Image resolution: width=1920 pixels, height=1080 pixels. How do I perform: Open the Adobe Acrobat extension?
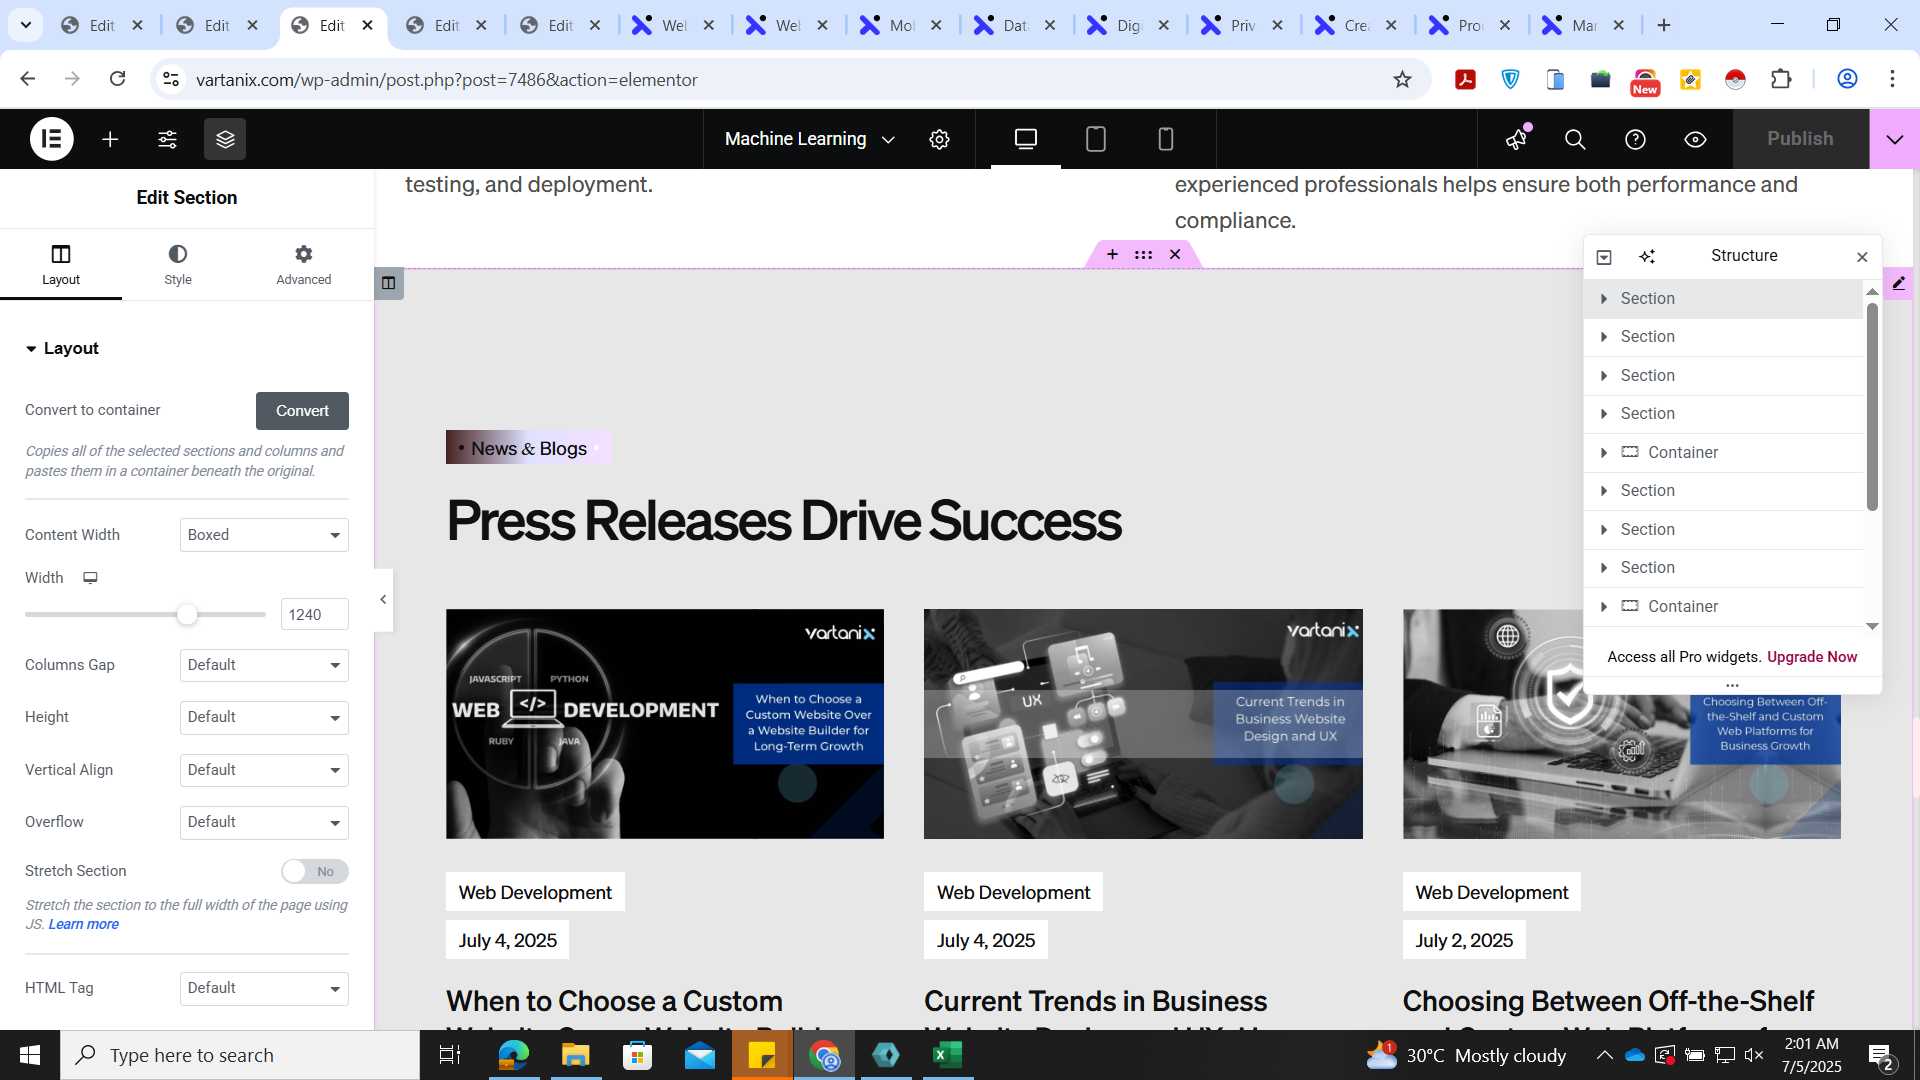tap(1465, 79)
